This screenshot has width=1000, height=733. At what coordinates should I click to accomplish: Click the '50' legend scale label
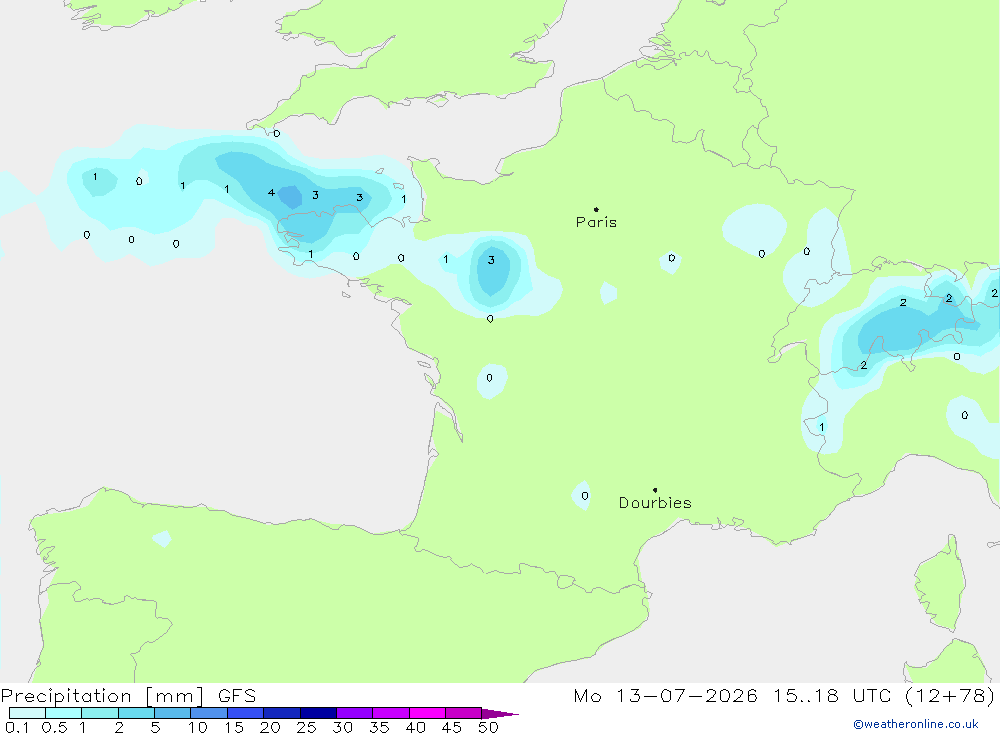pos(488,727)
